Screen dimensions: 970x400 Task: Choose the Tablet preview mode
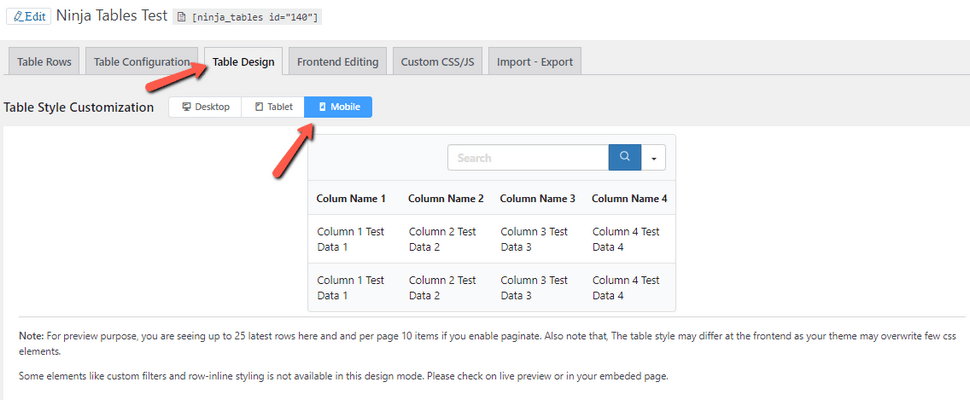(x=273, y=107)
